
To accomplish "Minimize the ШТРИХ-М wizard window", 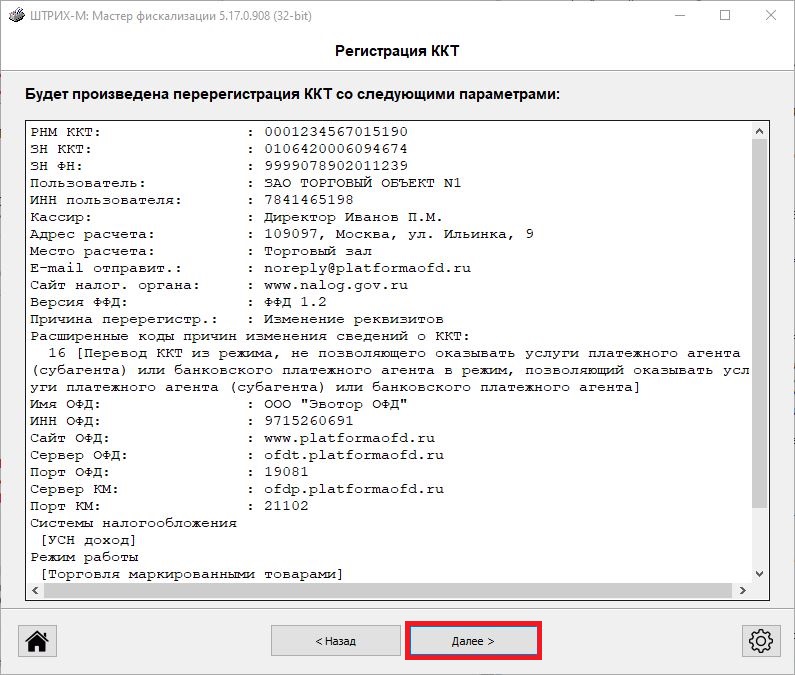I will (679, 15).
